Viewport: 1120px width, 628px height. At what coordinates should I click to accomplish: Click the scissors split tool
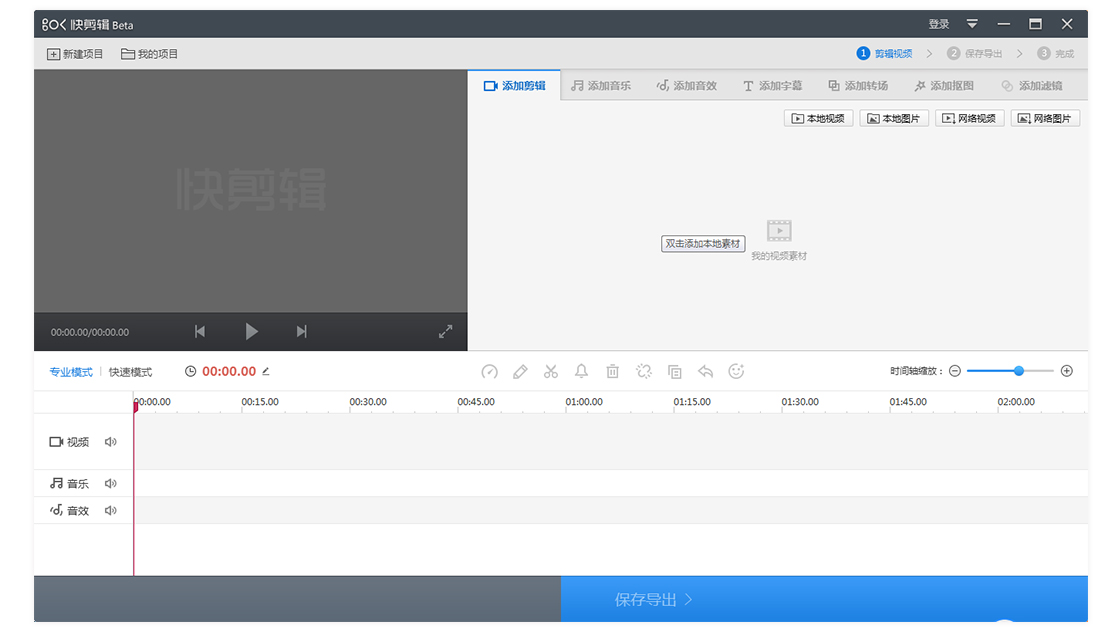(551, 372)
